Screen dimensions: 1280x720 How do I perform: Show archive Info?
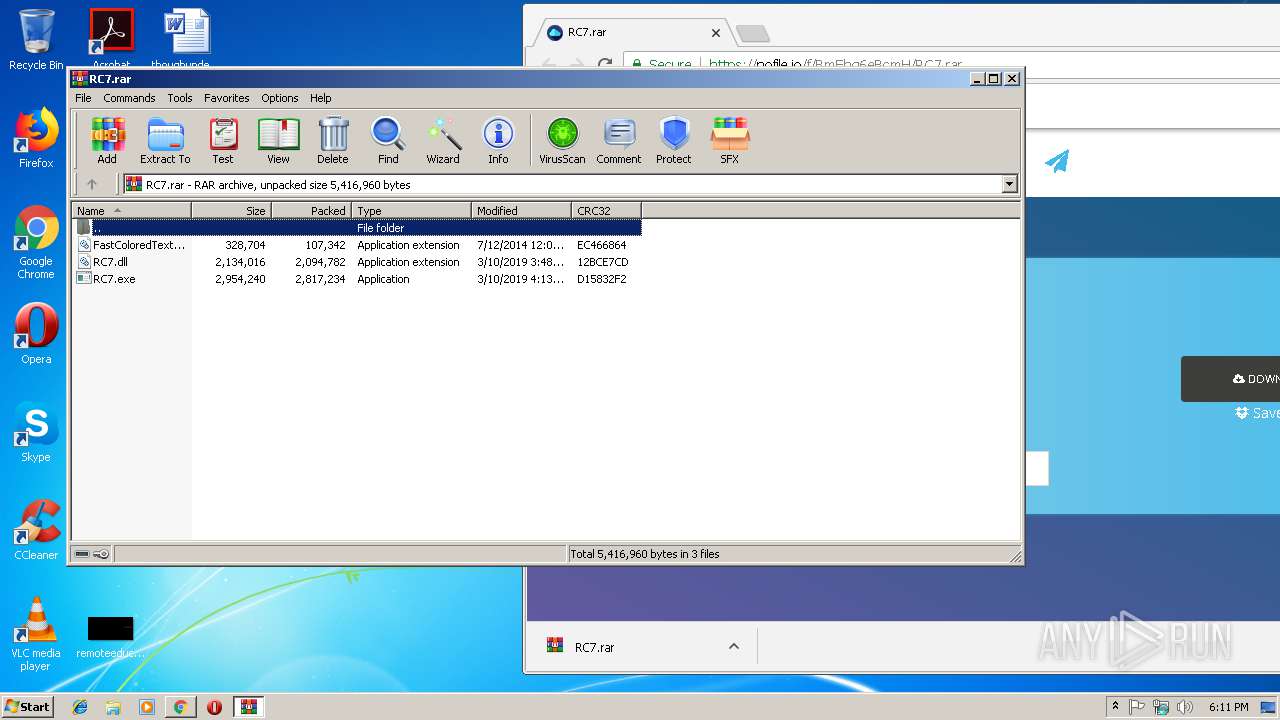coord(498,140)
